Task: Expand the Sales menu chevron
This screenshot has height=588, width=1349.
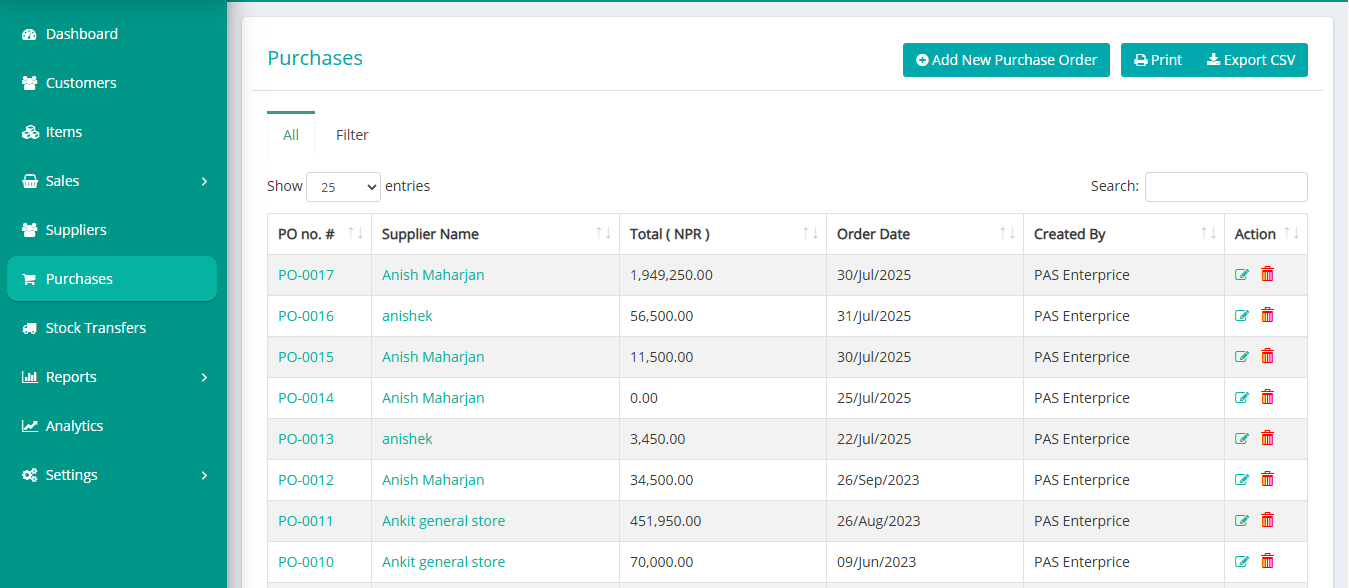Action: tap(204, 180)
